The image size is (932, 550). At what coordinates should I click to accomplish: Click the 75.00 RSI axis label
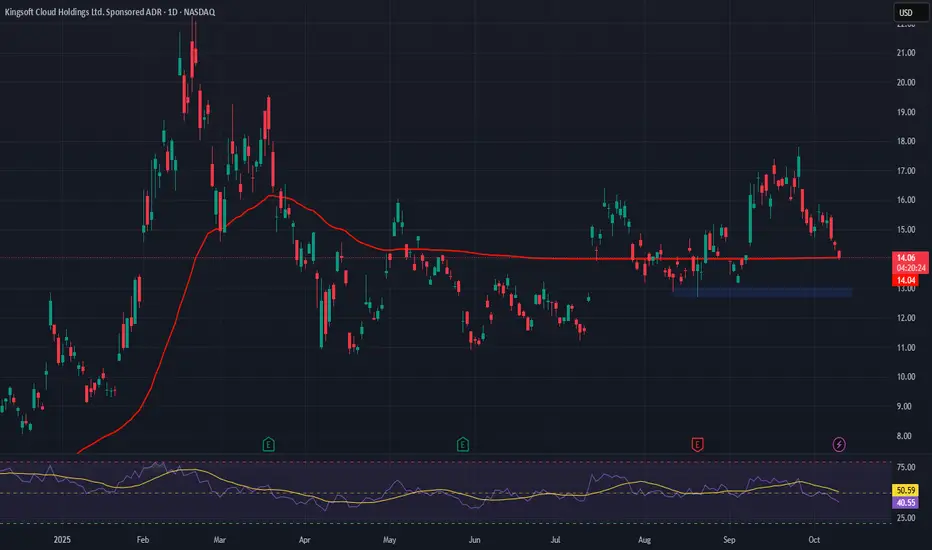coord(906,467)
